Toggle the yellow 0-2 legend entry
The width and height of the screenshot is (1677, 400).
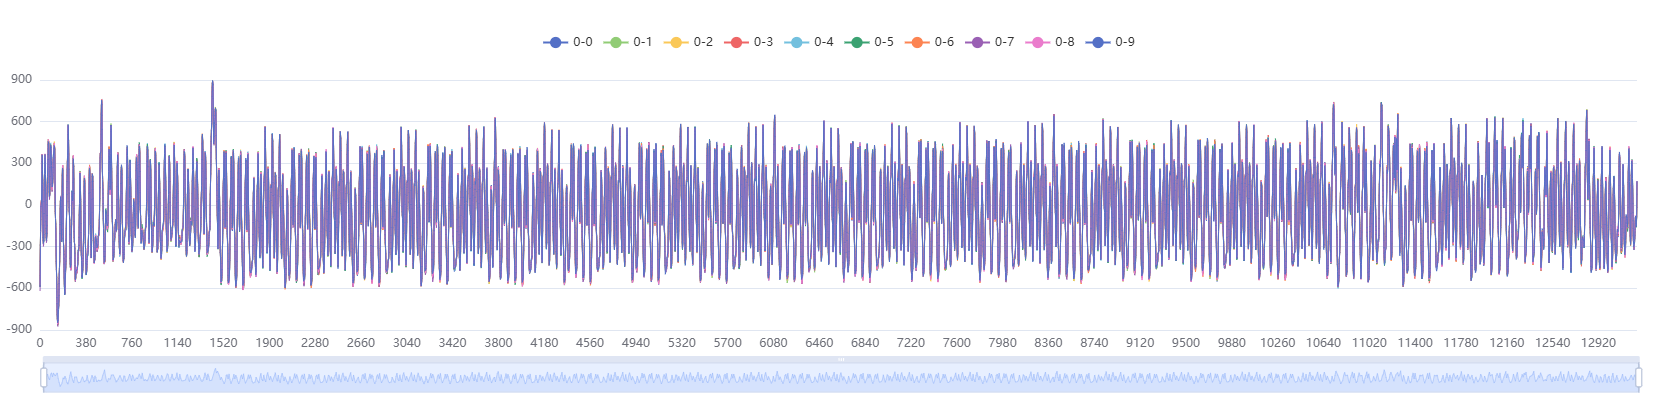click(676, 42)
